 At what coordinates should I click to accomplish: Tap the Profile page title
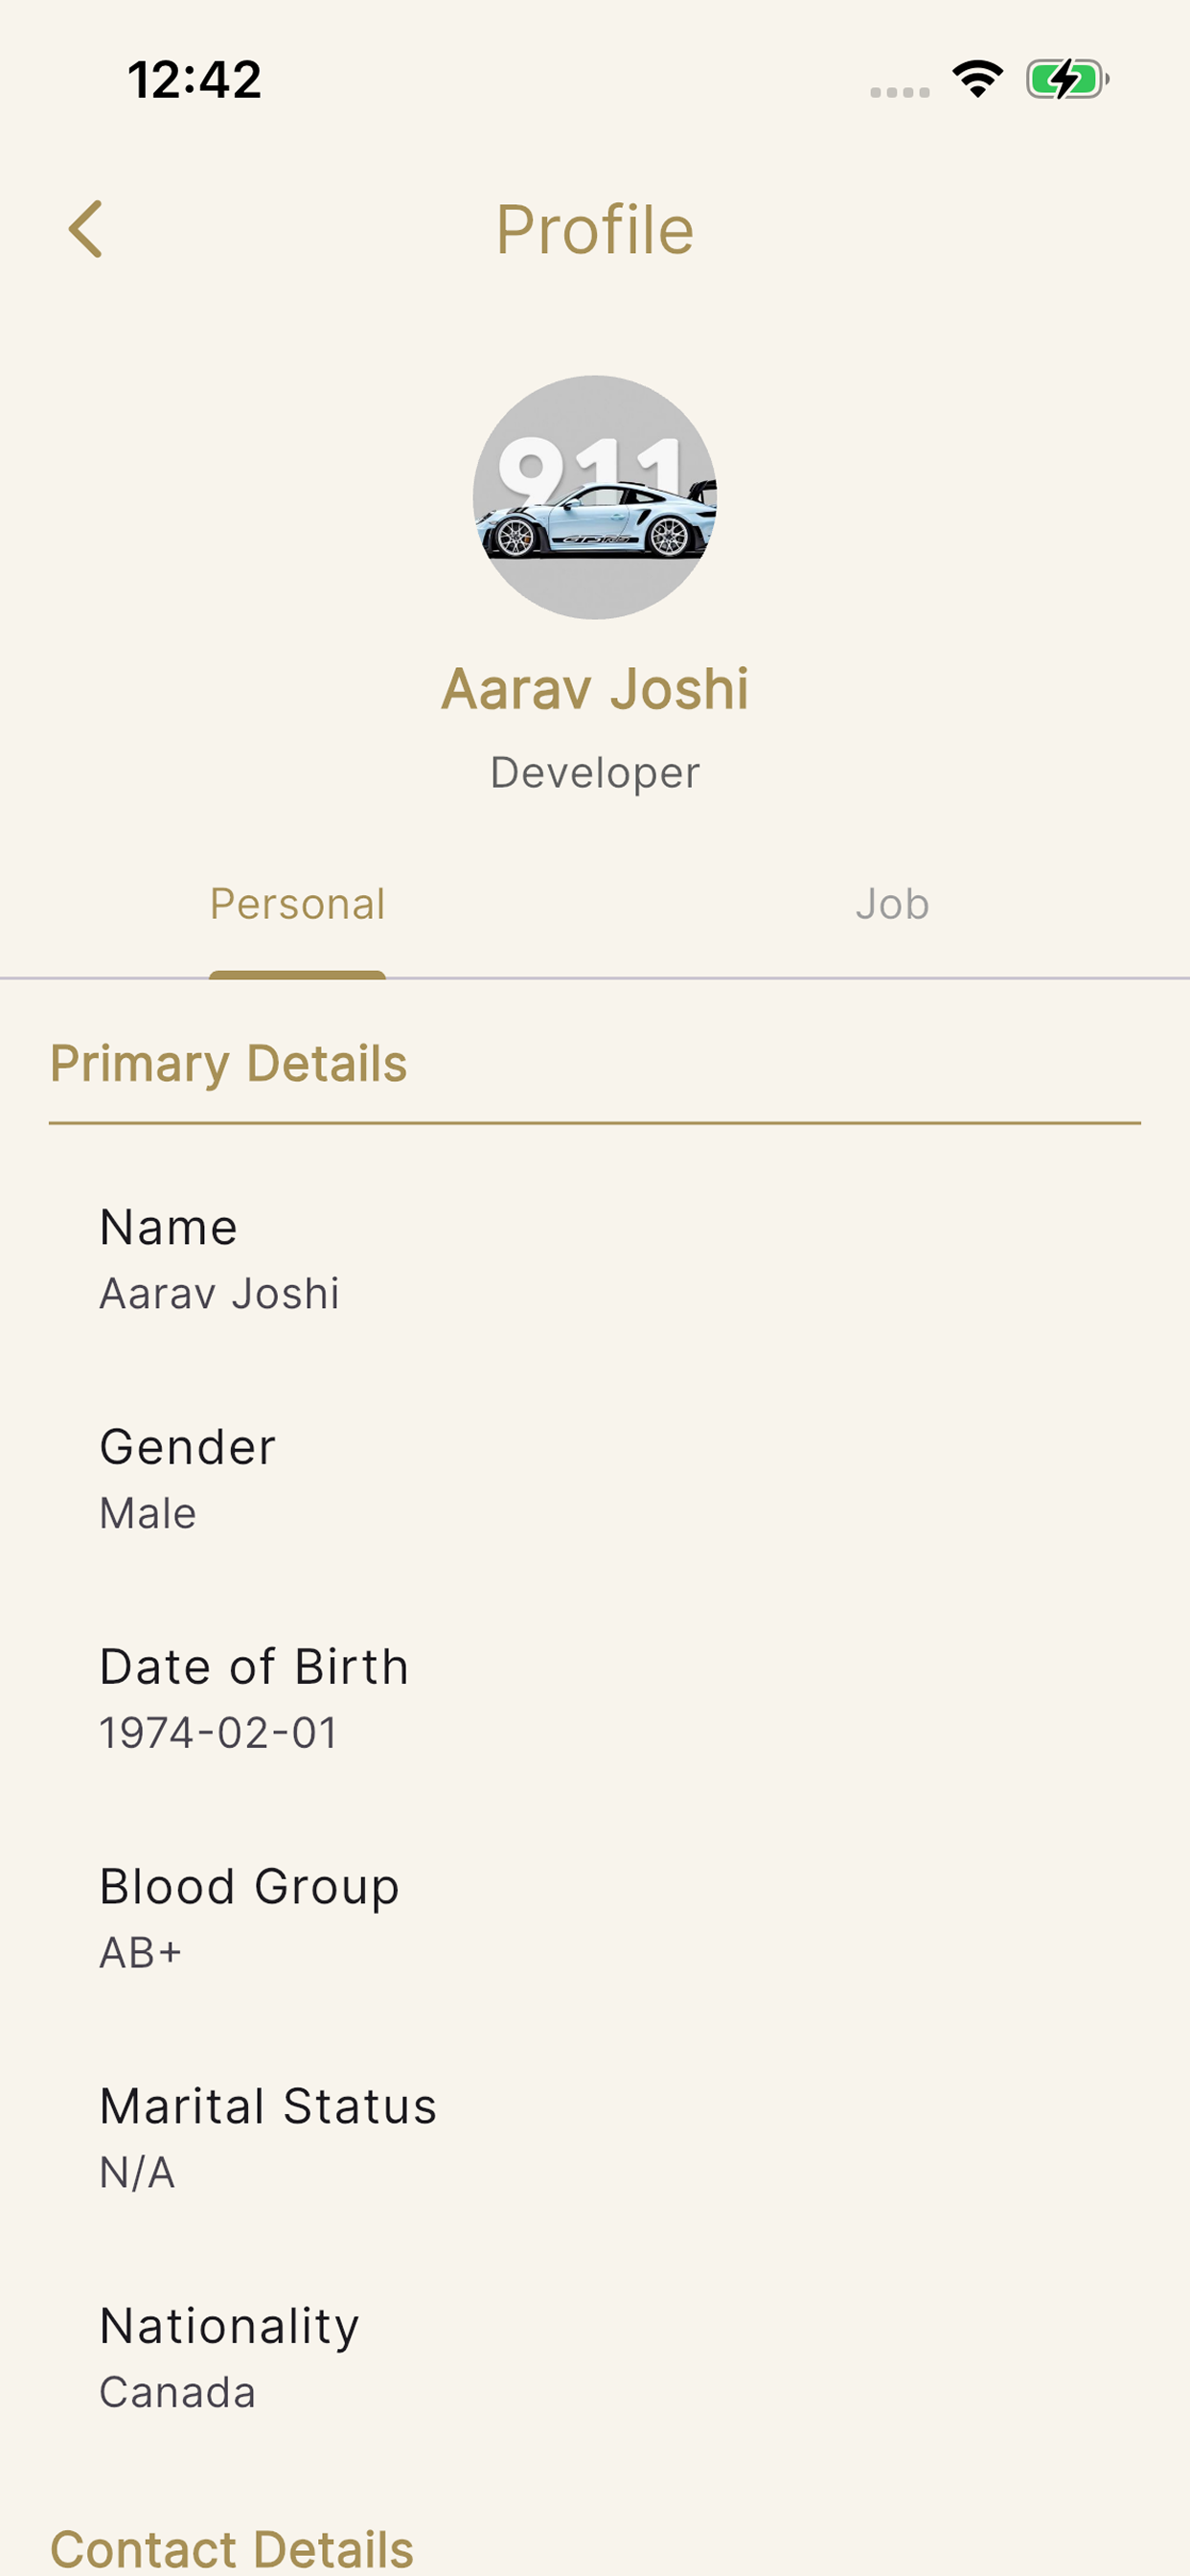coord(595,230)
